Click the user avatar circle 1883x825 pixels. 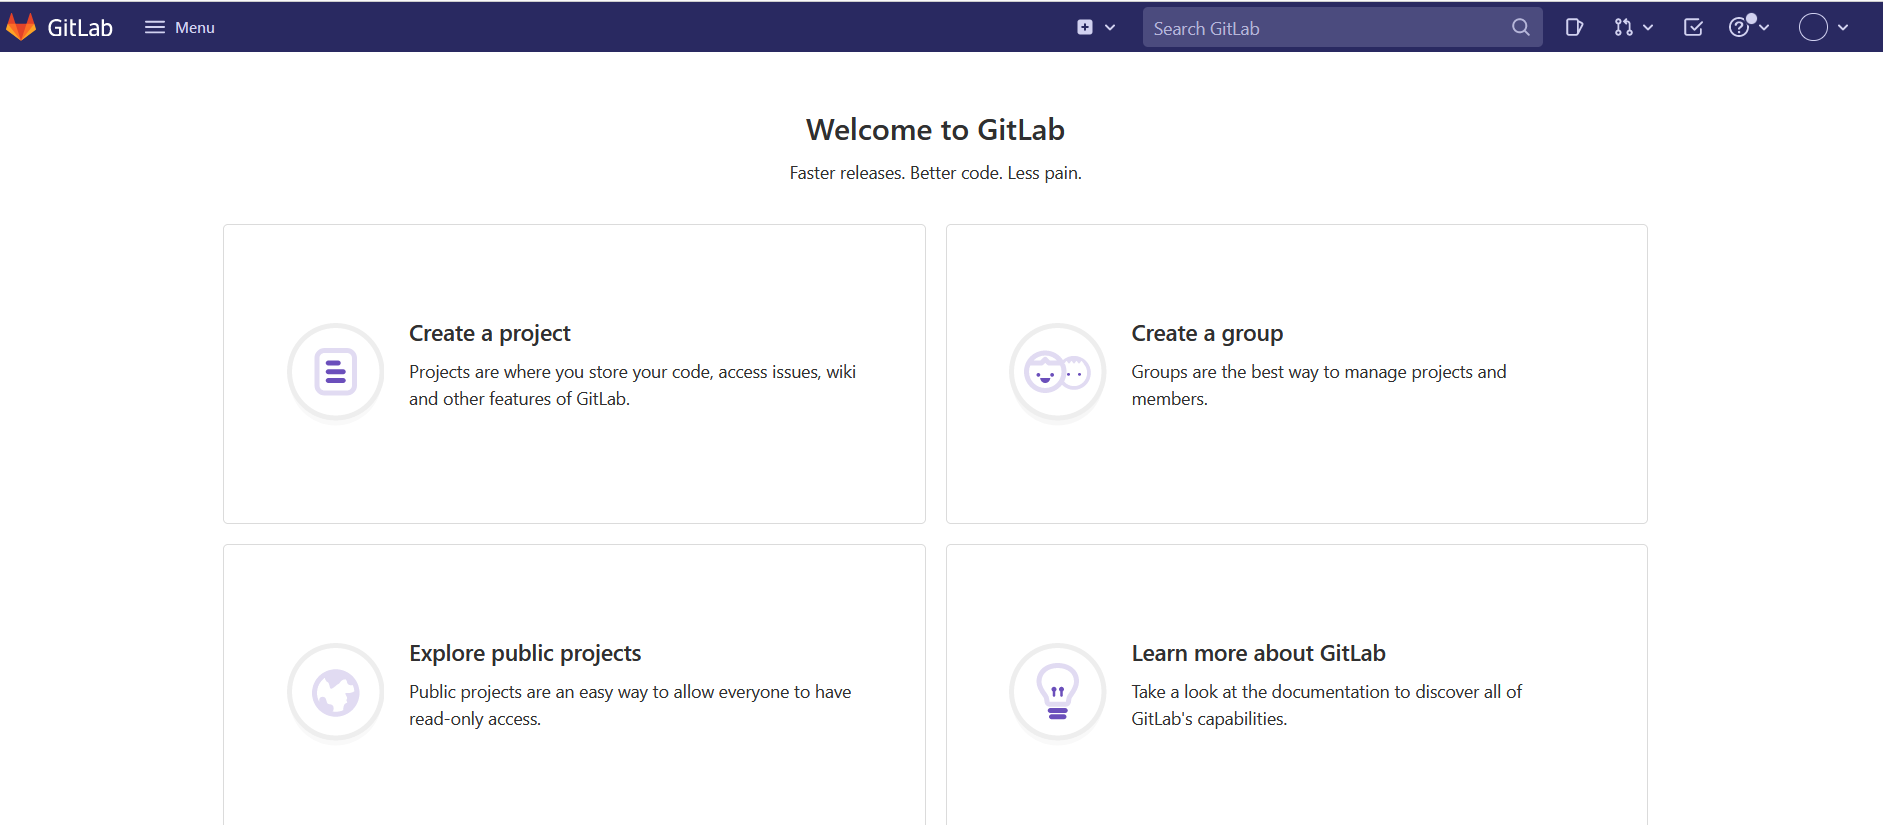point(1813,27)
